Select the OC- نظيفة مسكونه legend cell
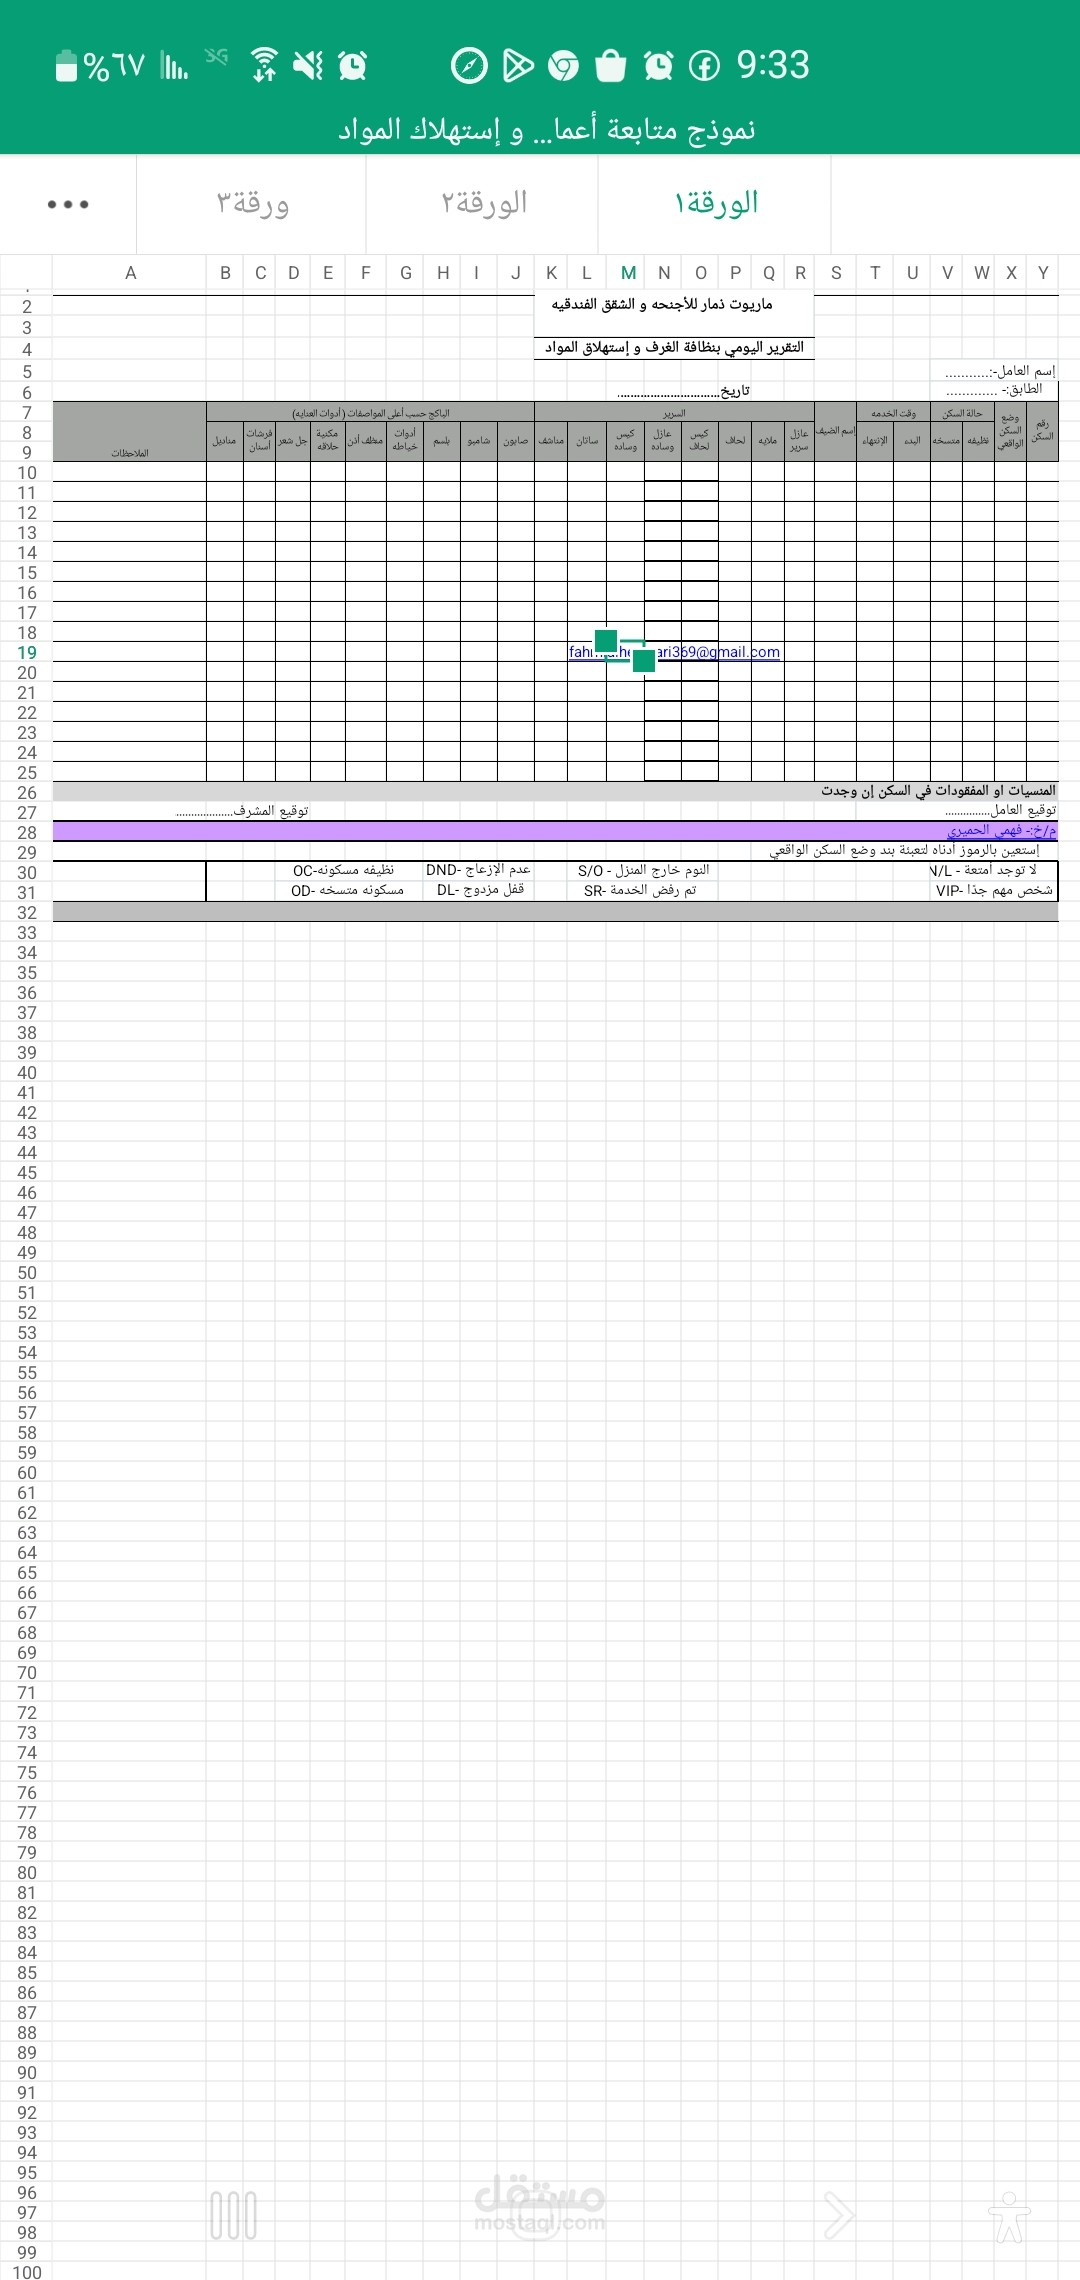 click(343, 871)
